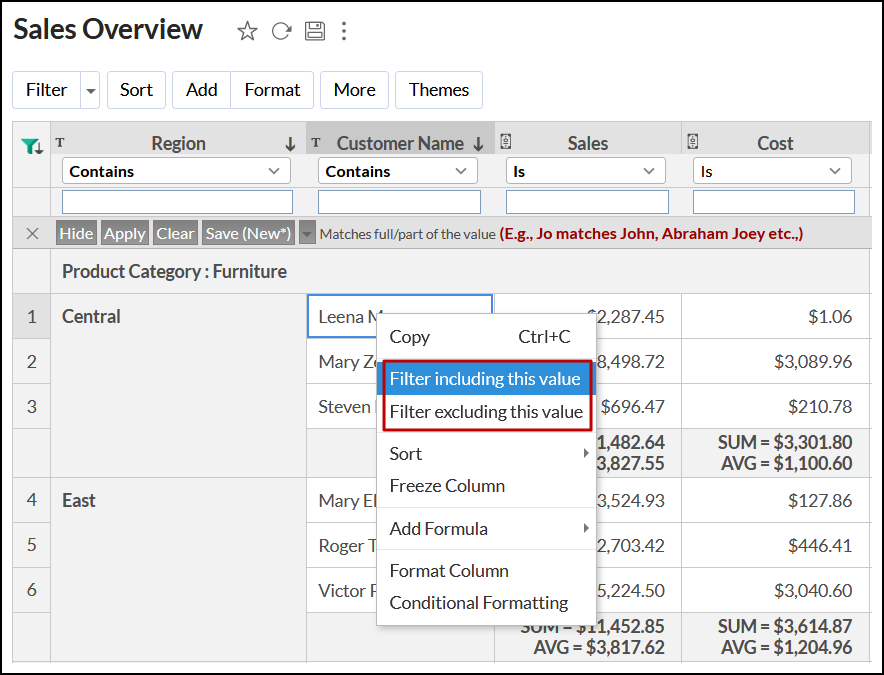Click the Customer Name sort arrow
884x675 pixels.
point(478,144)
